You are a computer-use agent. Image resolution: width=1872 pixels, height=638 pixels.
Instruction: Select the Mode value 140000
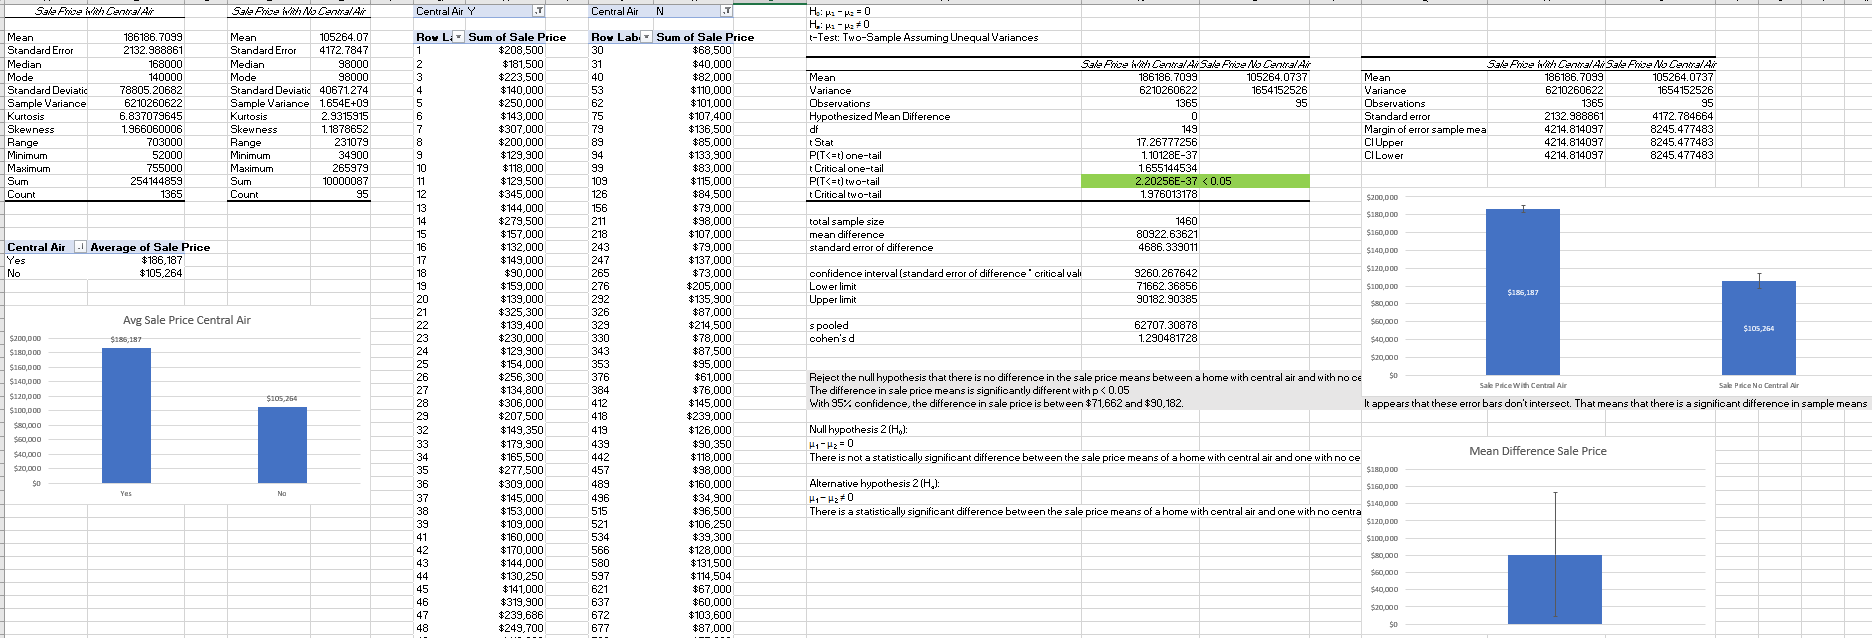(166, 77)
